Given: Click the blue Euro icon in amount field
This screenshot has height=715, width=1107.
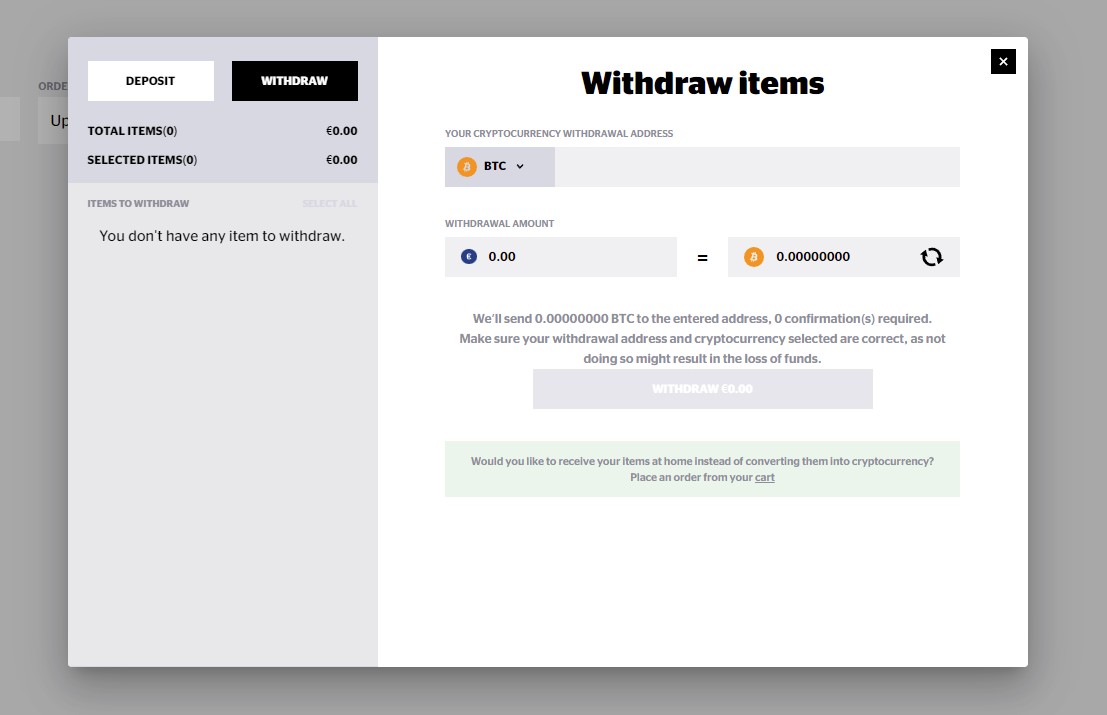Looking at the screenshot, I should coord(469,257).
